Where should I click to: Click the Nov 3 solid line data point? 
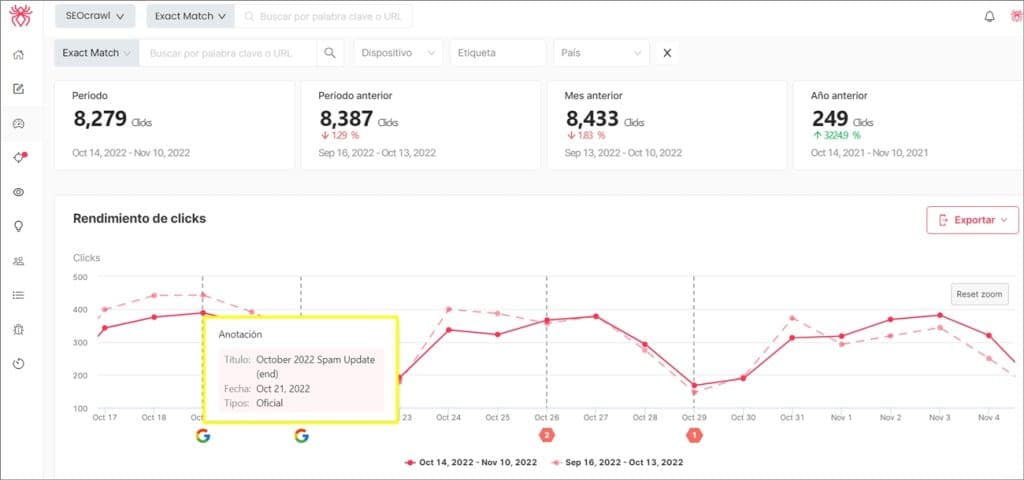pos(940,315)
